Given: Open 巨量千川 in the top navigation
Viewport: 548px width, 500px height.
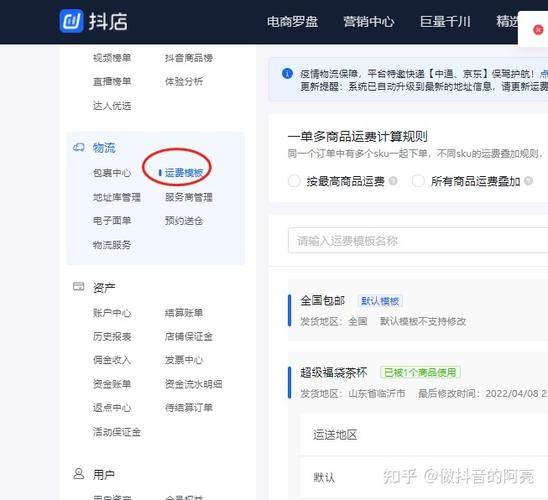Looking at the screenshot, I should pyautogui.click(x=445, y=22).
